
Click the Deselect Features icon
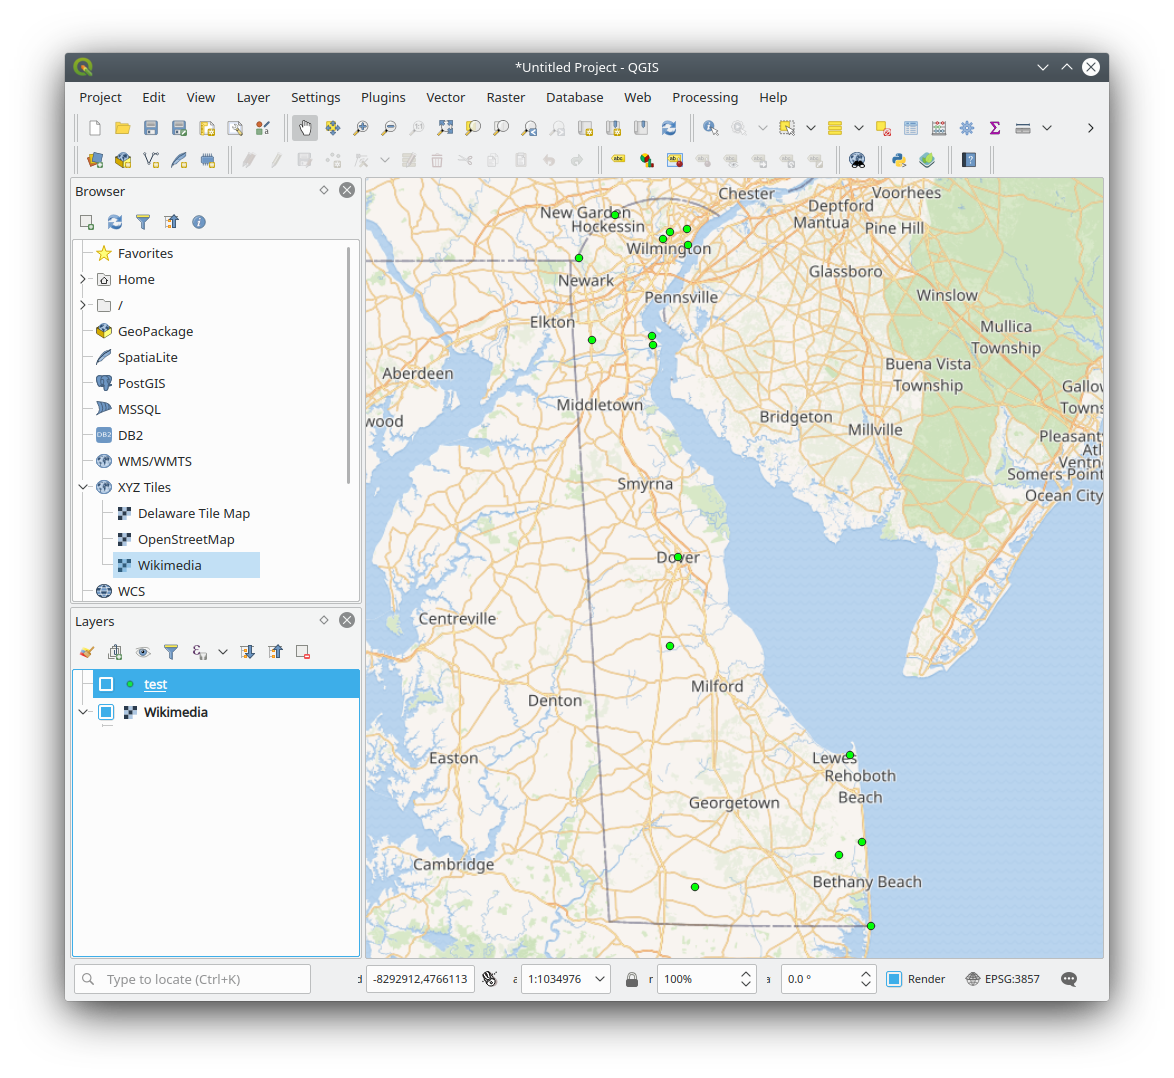pos(883,128)
